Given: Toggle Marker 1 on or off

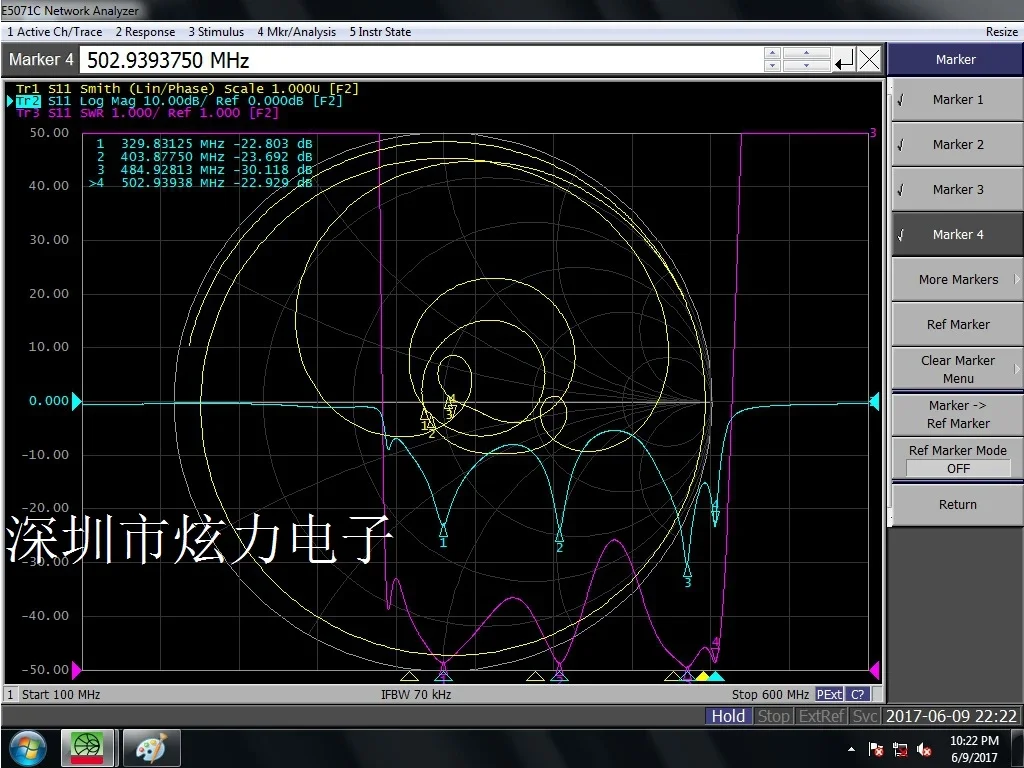Looking at the screenshot, I should [x=957, y=100].
